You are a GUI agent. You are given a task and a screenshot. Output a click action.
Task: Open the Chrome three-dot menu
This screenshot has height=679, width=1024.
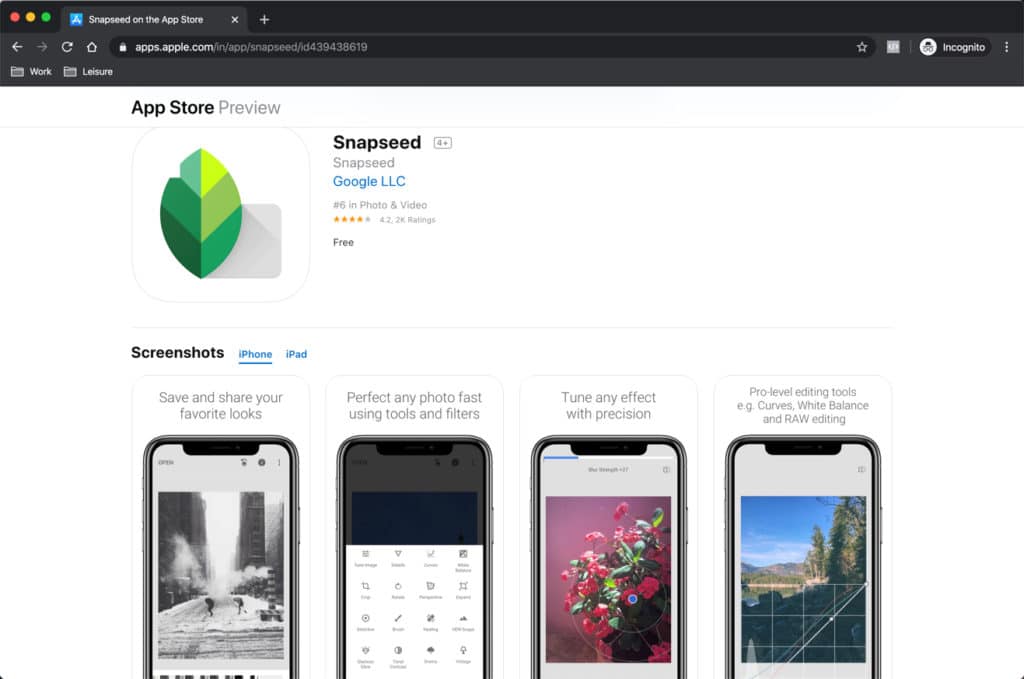pyautogui.click(x=1005, y=47)
